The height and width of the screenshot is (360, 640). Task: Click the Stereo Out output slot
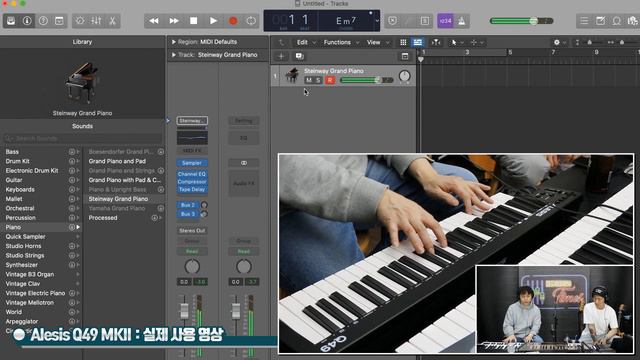tap(192, 231)
